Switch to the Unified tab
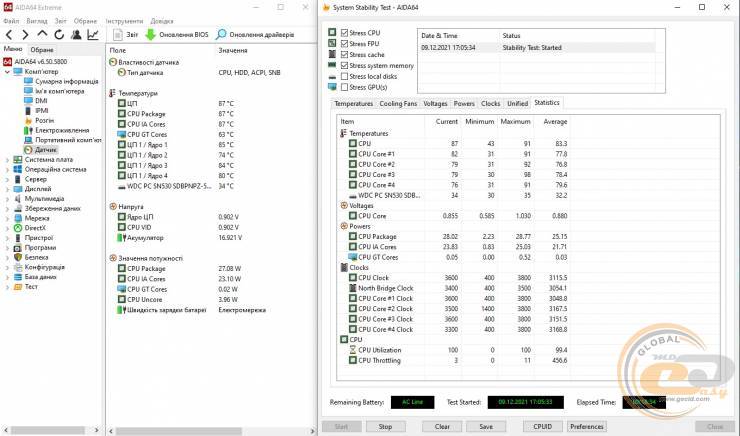 click(517, 103)
